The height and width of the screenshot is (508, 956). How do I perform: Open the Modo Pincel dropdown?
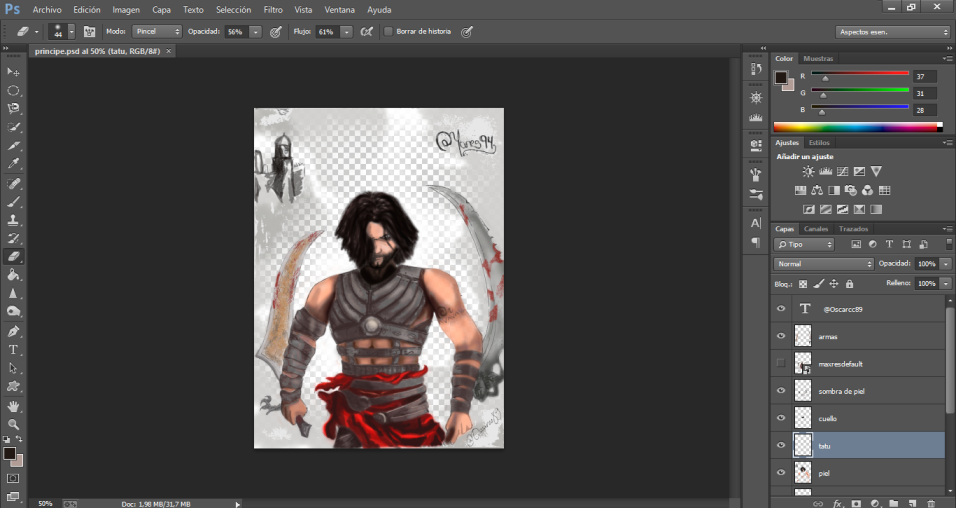pyautogui.click(x=158, y=32)
